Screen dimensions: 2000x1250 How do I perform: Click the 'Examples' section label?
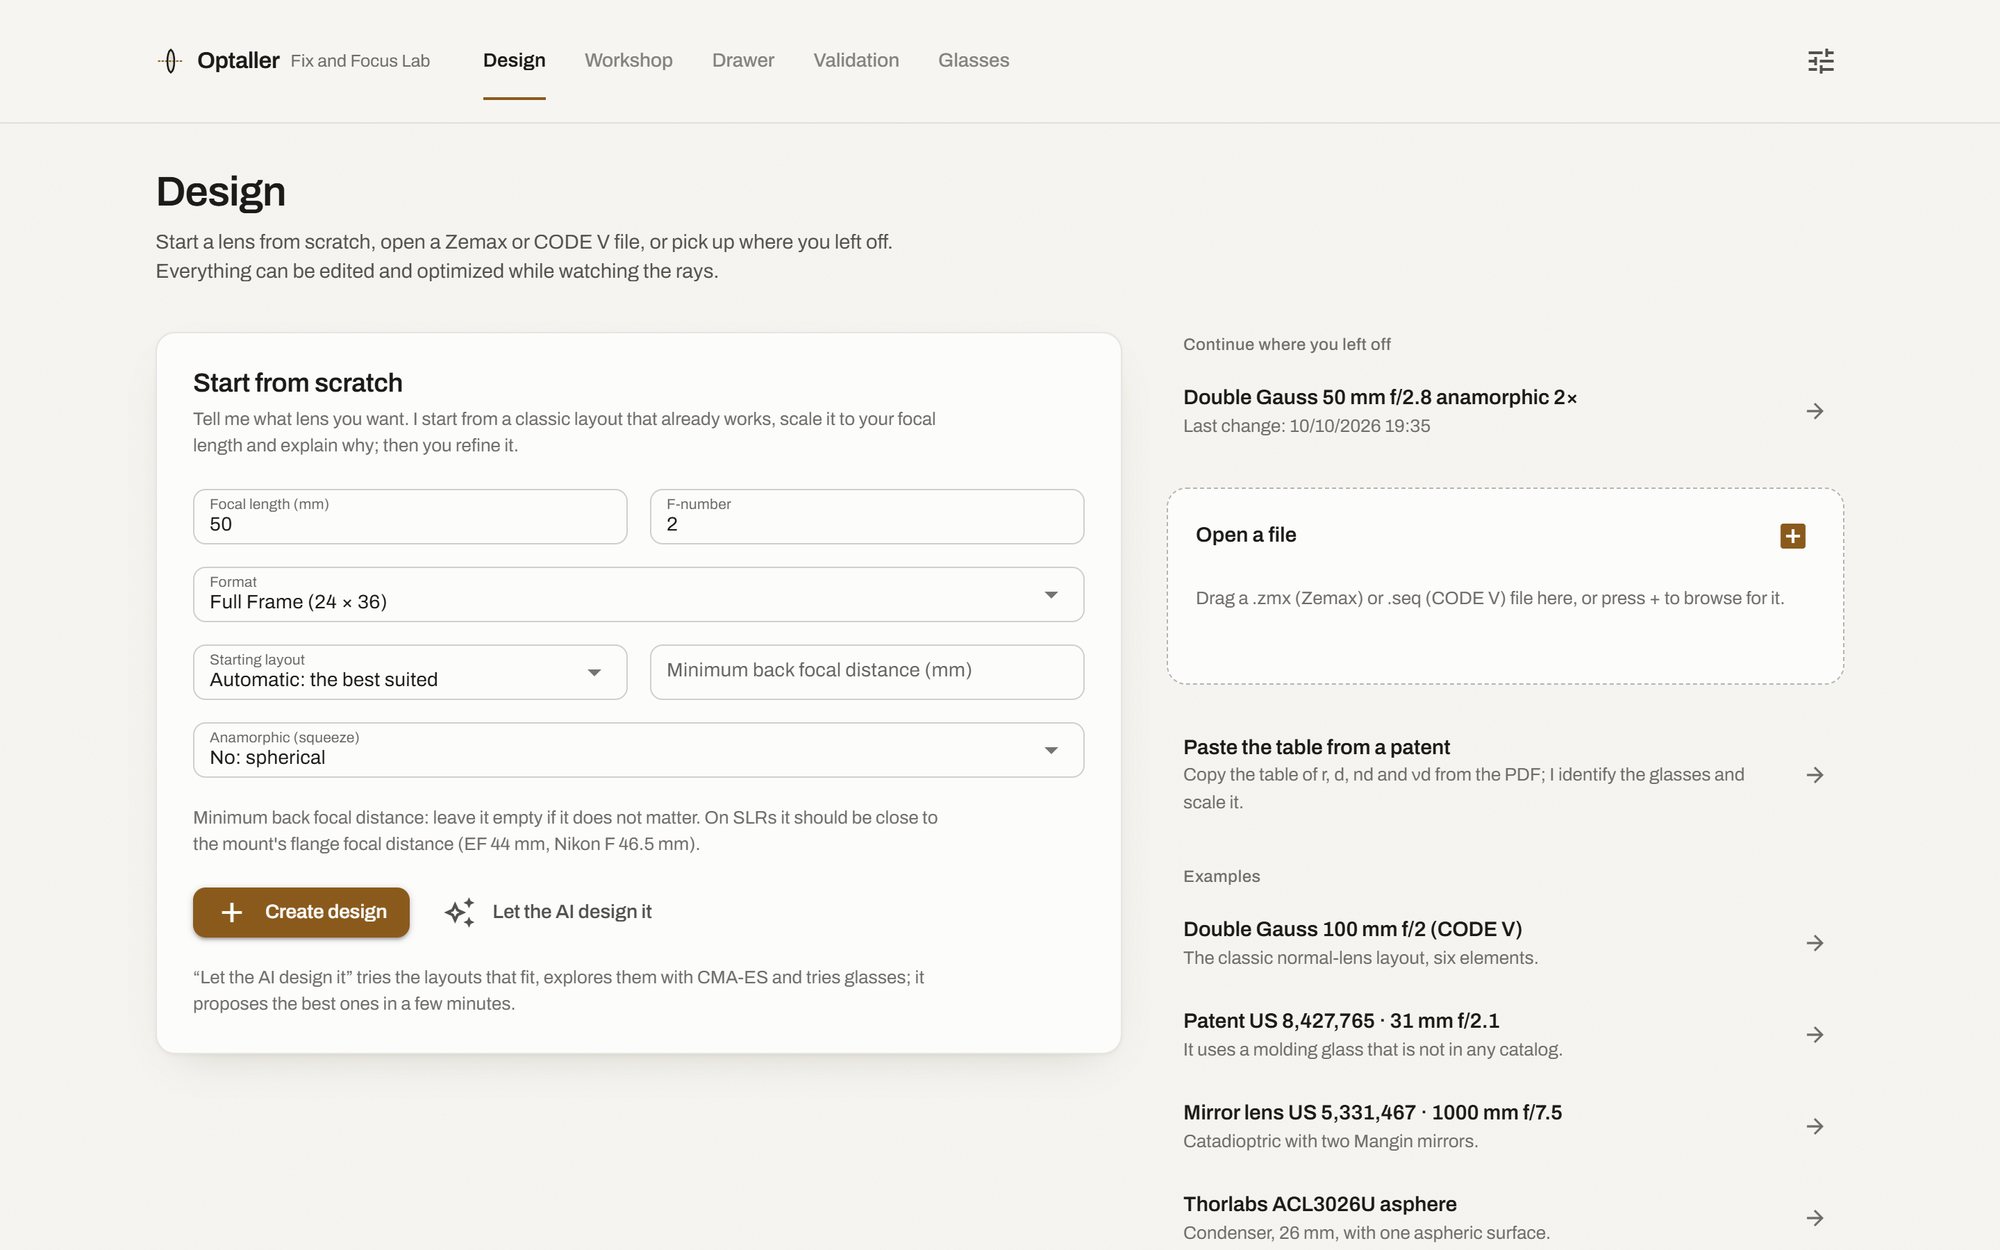click(1221, 876)
